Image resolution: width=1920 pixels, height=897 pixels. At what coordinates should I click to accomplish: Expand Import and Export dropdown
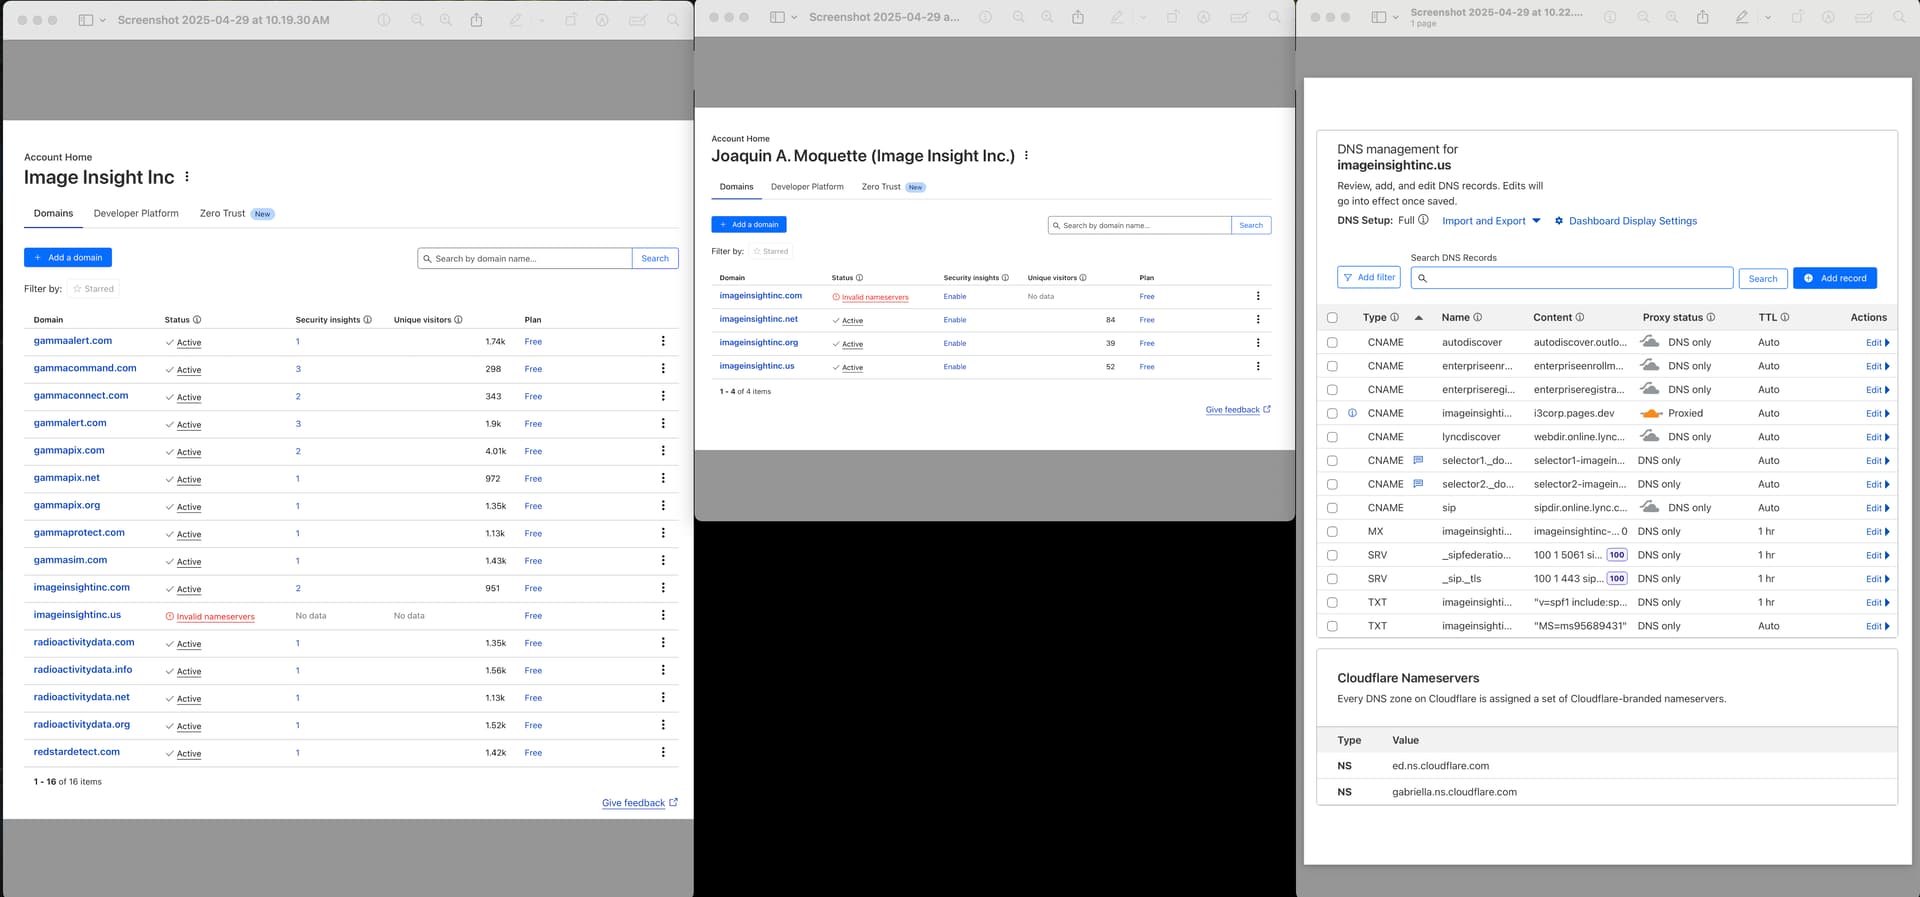coord(1491,221)
